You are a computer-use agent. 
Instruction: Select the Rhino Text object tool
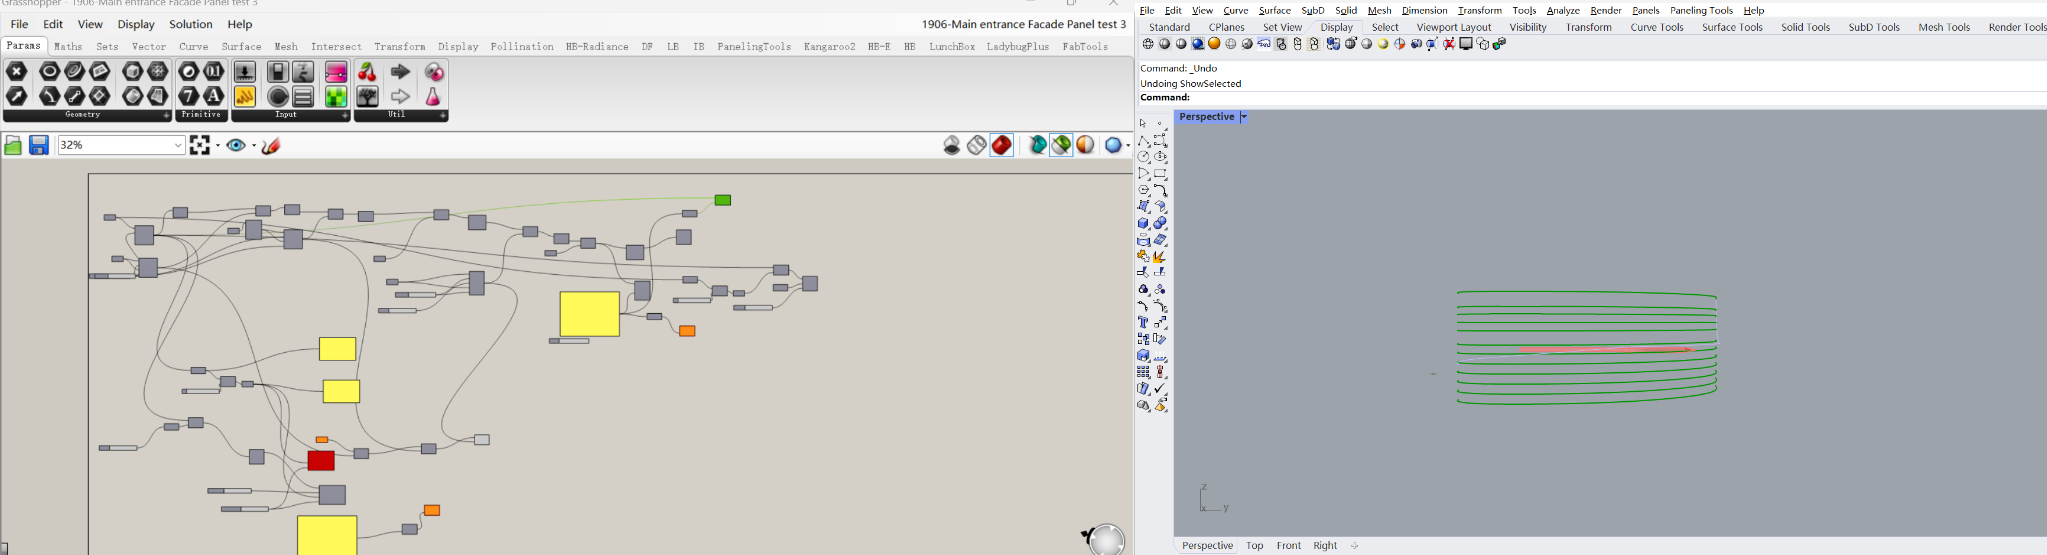point(1143,322)
